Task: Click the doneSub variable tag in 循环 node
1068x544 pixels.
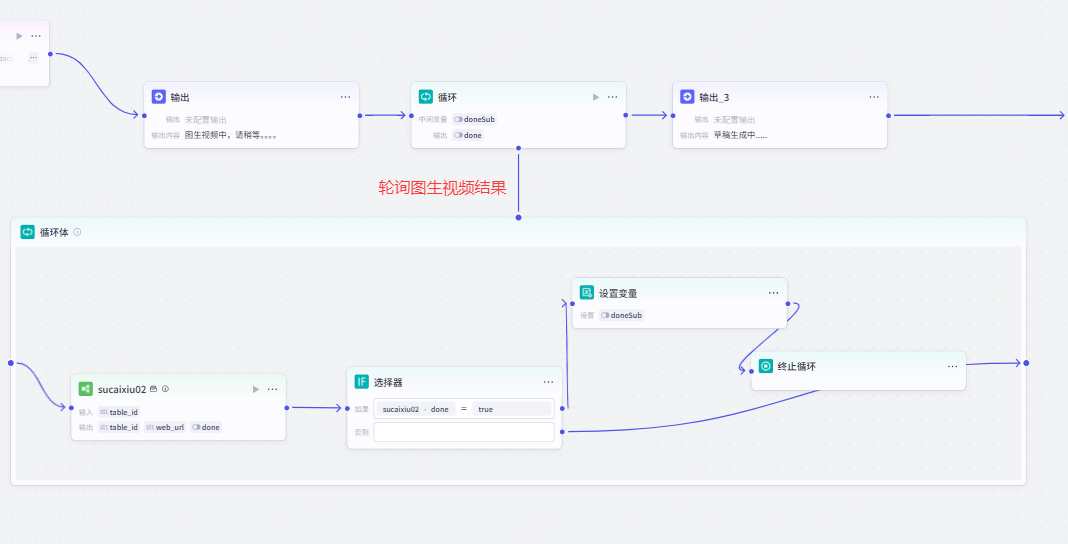Action: click(475, 119)
